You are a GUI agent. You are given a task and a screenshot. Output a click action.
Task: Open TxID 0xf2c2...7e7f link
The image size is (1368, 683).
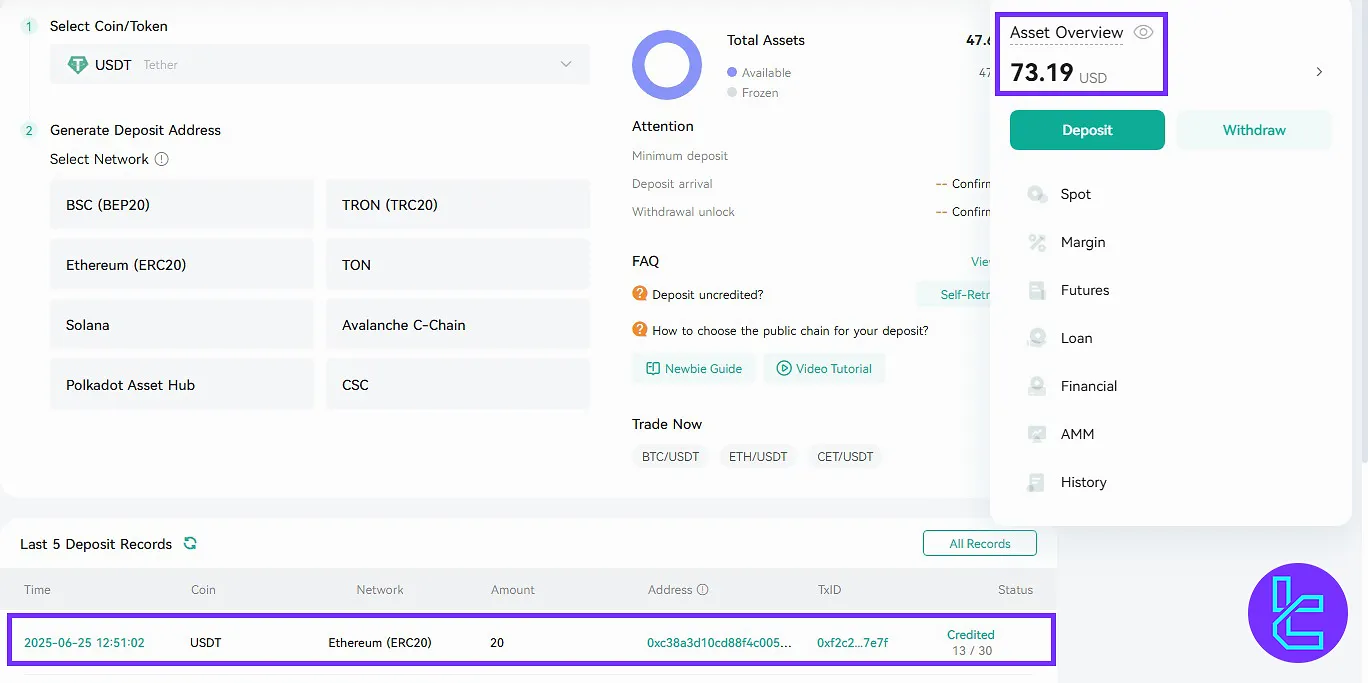(x=852, y=643)
